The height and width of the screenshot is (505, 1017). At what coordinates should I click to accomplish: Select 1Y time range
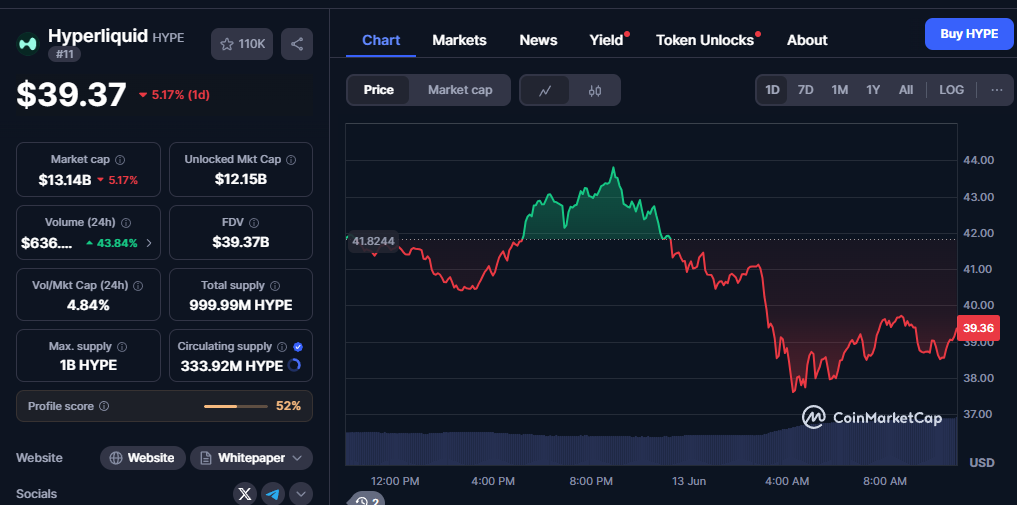click(x=873, y=90)
